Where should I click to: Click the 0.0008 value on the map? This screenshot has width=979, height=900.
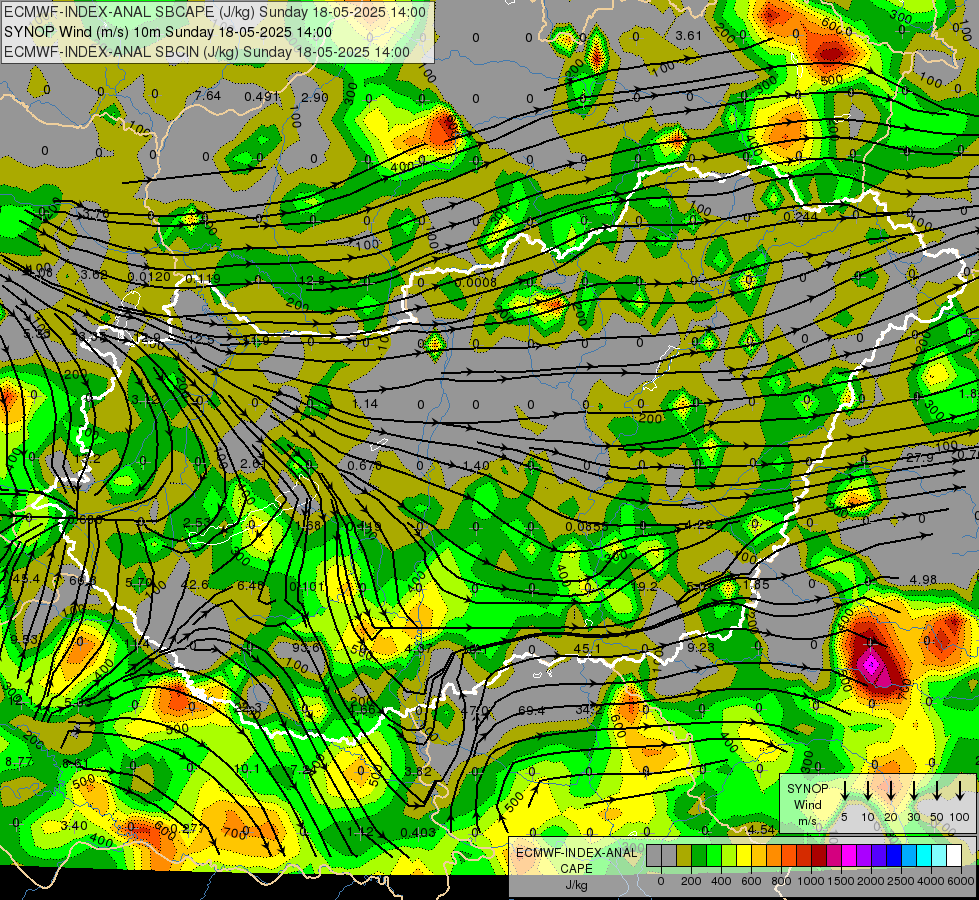click(476, 282)
